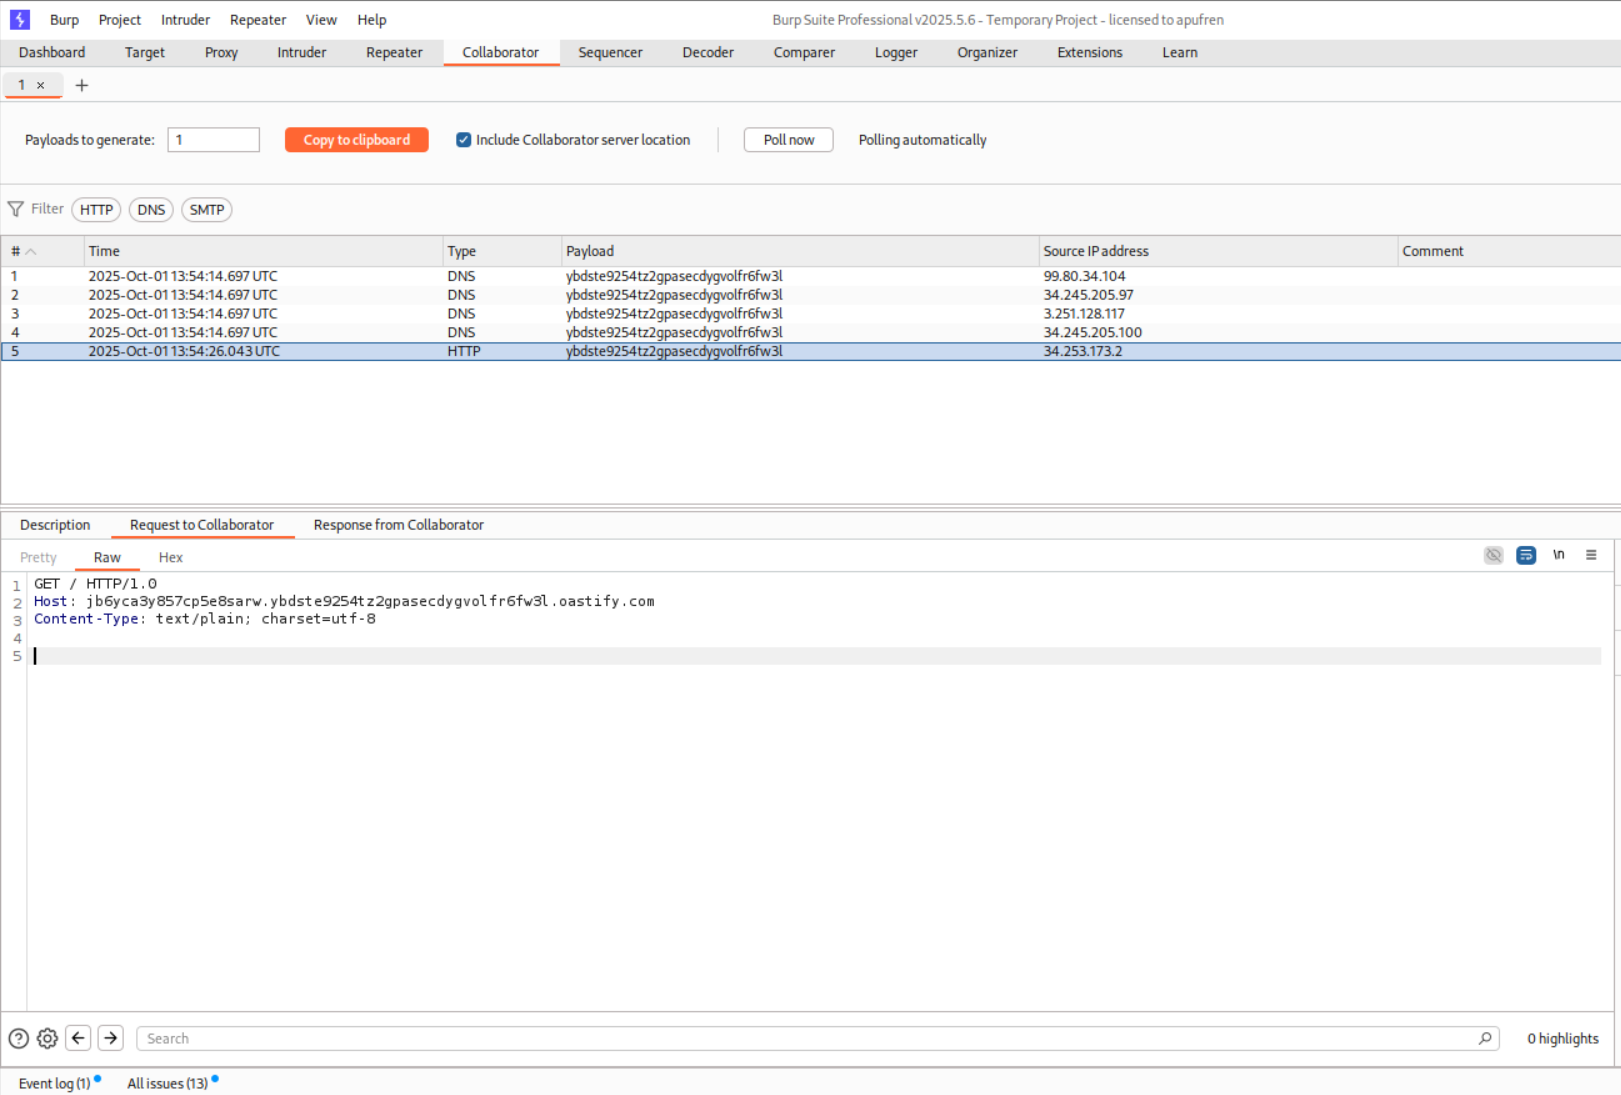This screenshot has width=1621, height=1095.
Task: Open a new Collaborator tab with plus button
Action: point(82,85)
